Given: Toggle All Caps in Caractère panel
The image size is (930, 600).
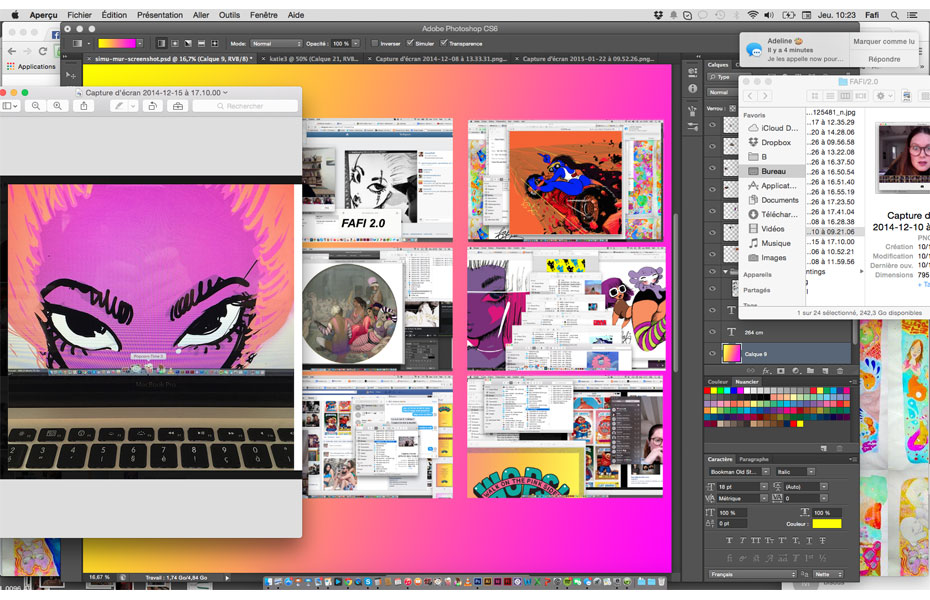Looking at the screenshot, I should 755,540.
